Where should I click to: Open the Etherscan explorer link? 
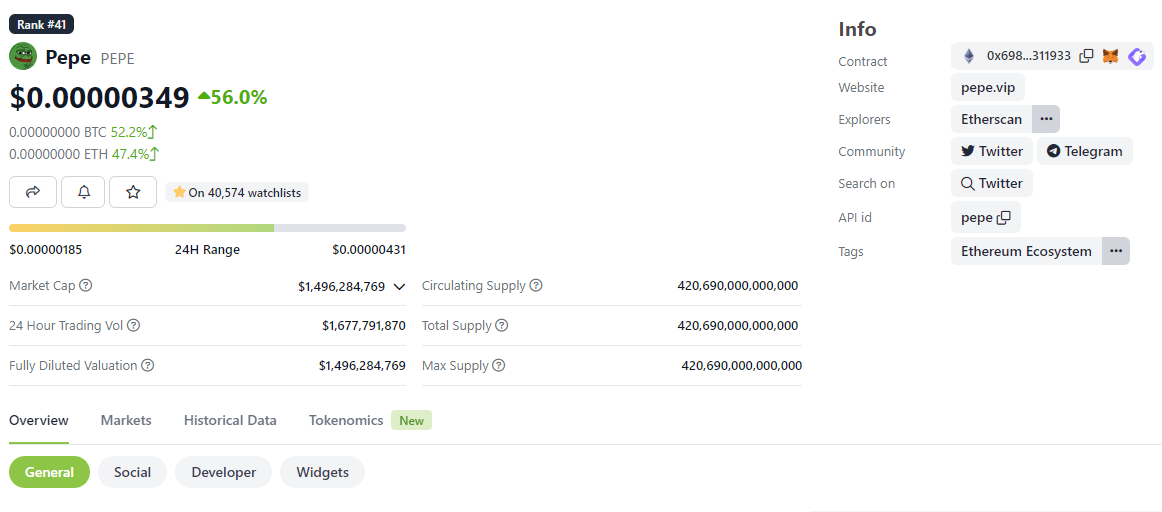point(992,119)
